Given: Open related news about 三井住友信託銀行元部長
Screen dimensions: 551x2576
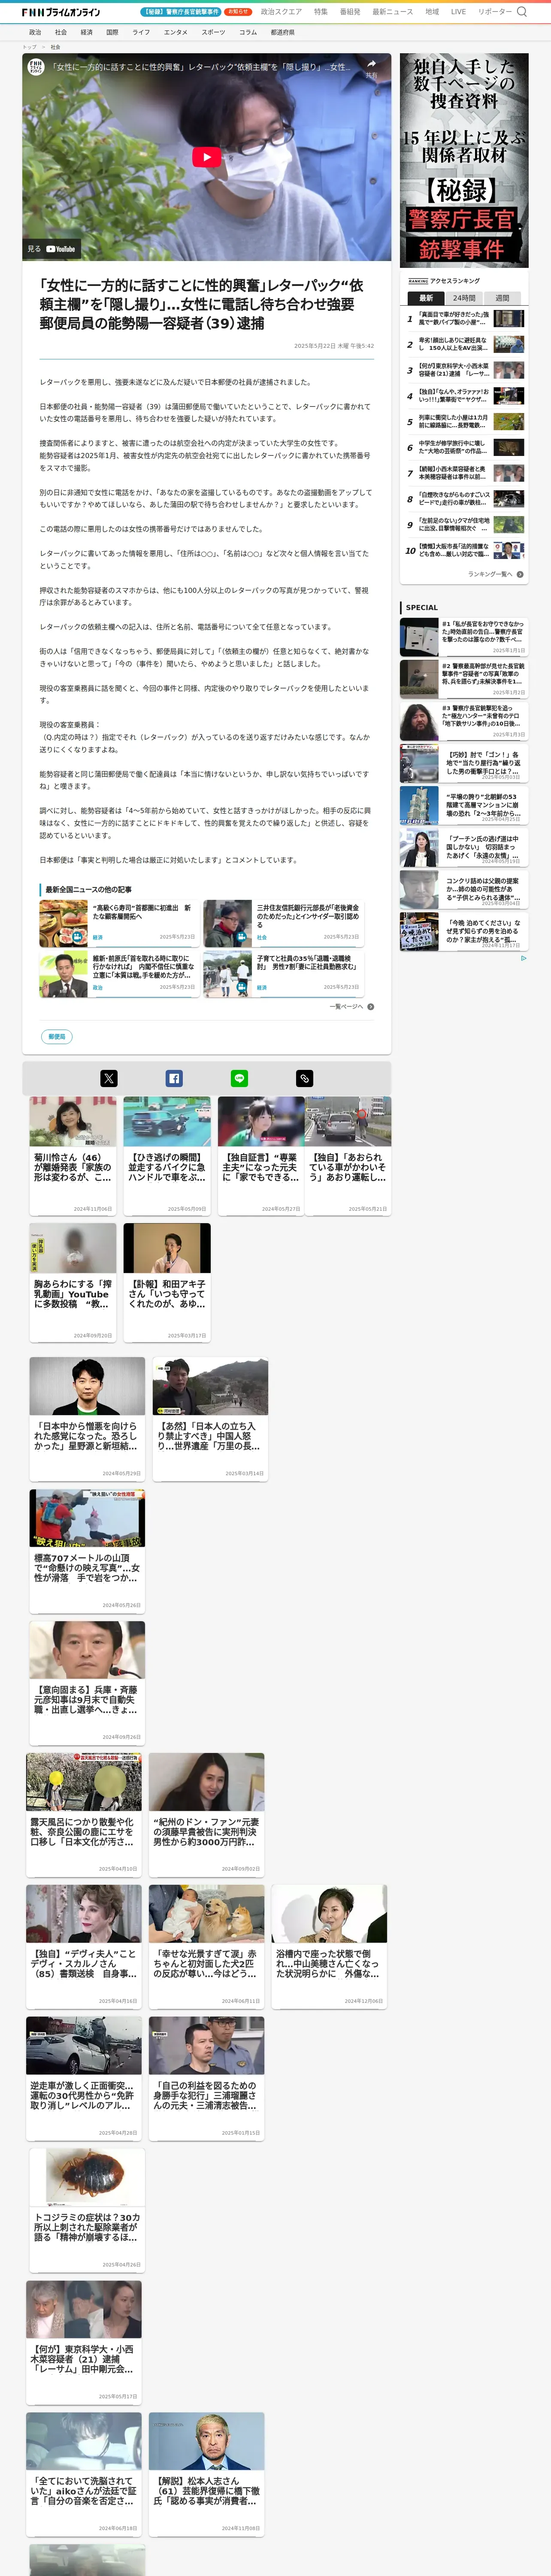Looking at the screenshot, I should pyautogui.click(x=282, y=924).
